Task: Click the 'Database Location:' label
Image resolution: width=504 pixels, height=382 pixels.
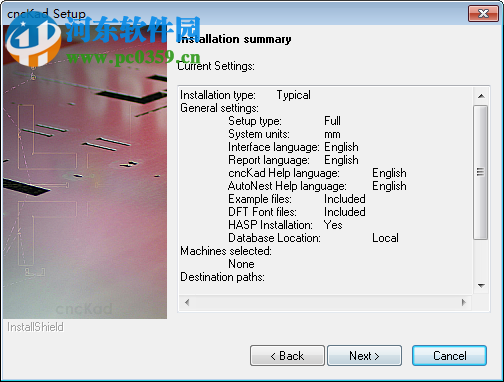Action: [274, 238]
